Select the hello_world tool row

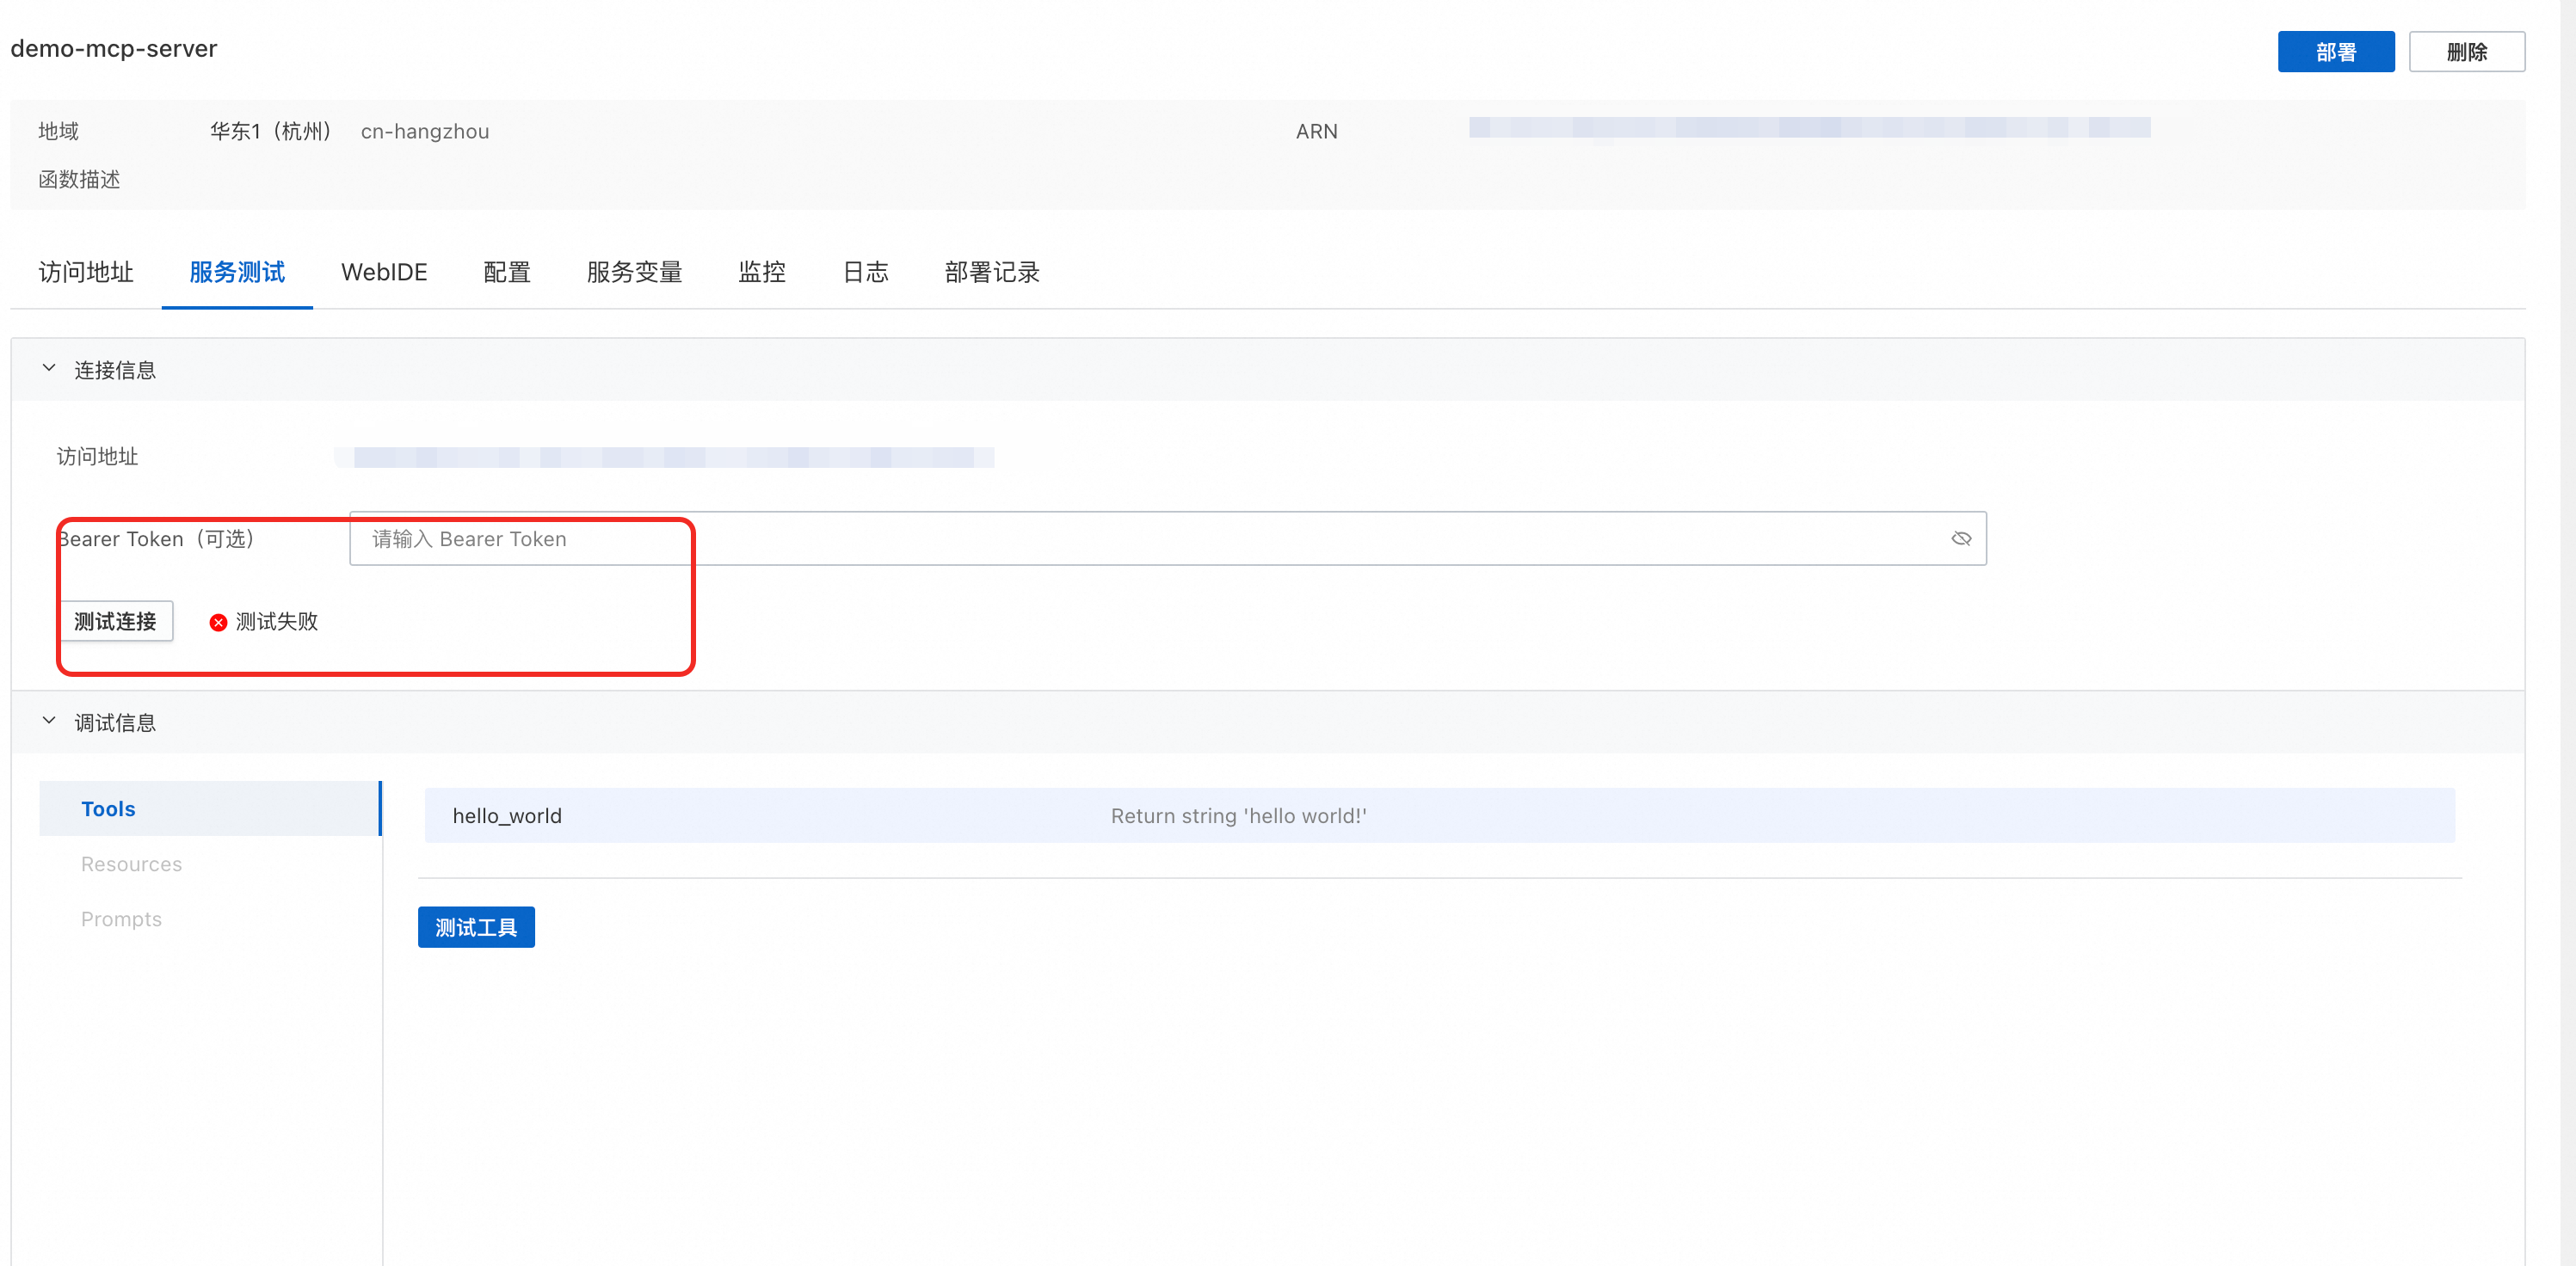click(x=1438, y=816)
